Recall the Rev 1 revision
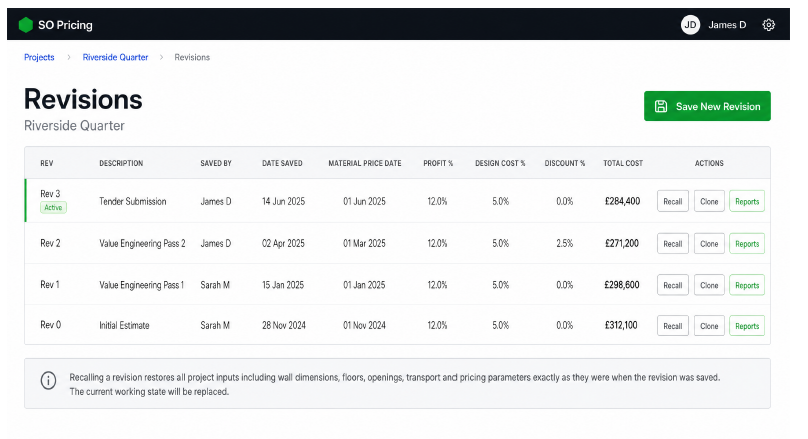Viewport: 808px width, 439px height. coord(672,285)
